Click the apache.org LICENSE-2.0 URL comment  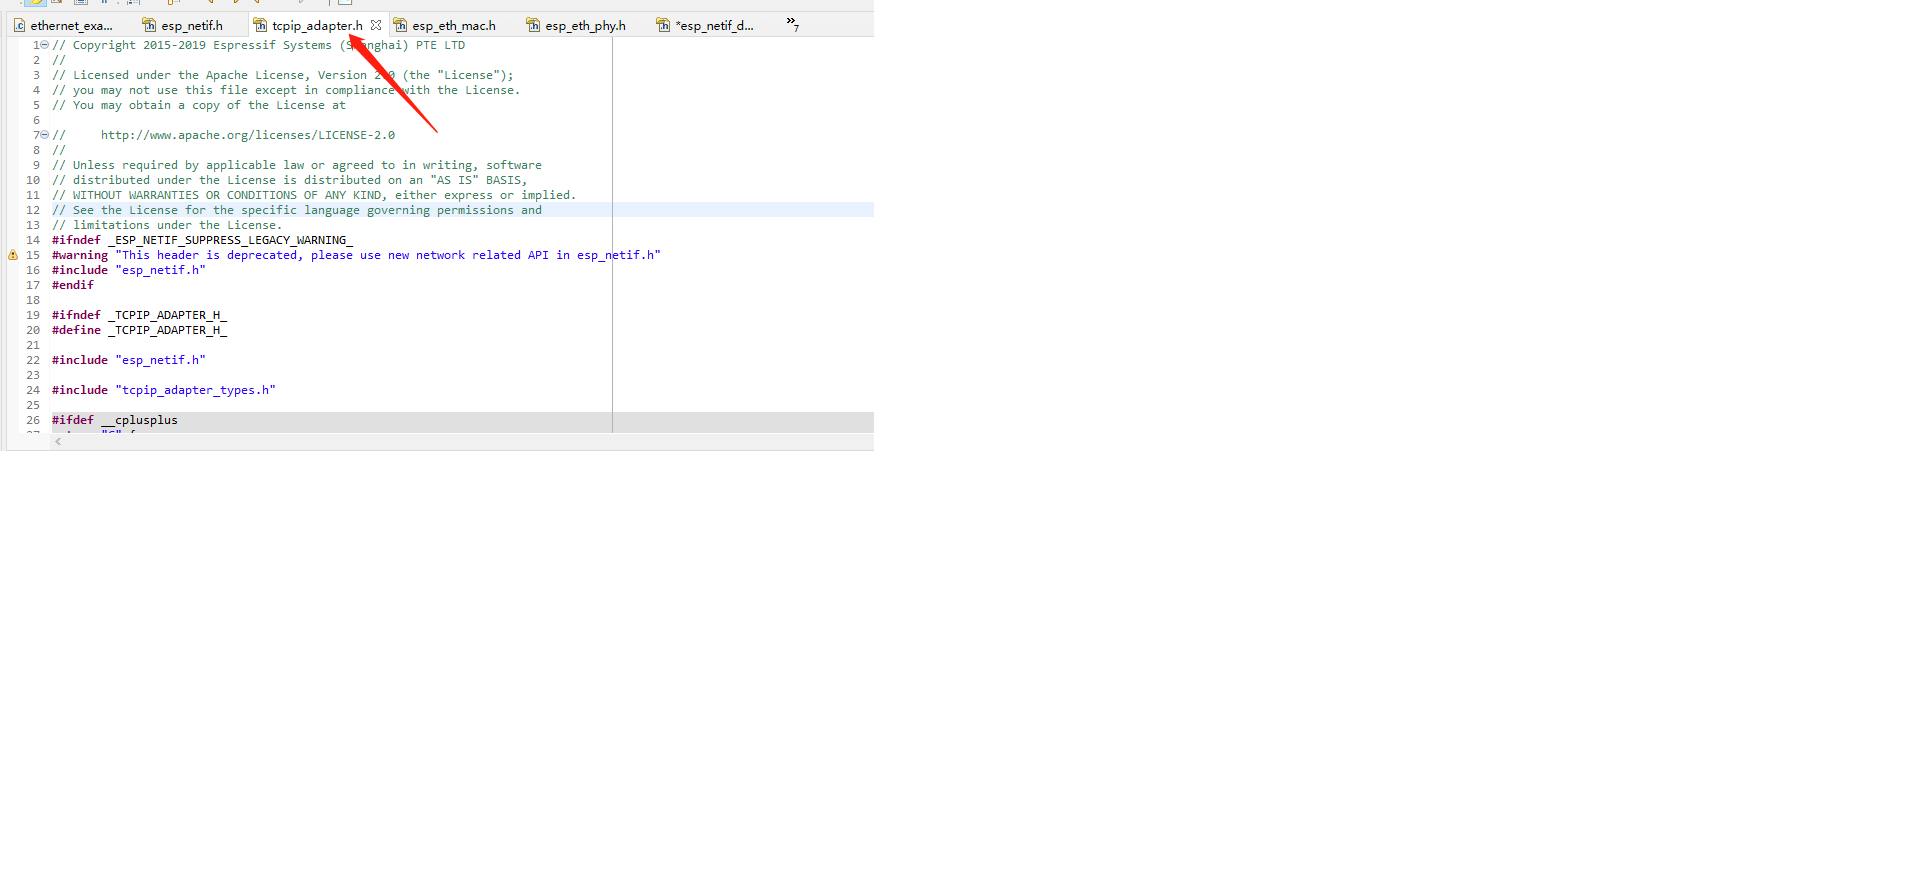[x=224, y=135]
